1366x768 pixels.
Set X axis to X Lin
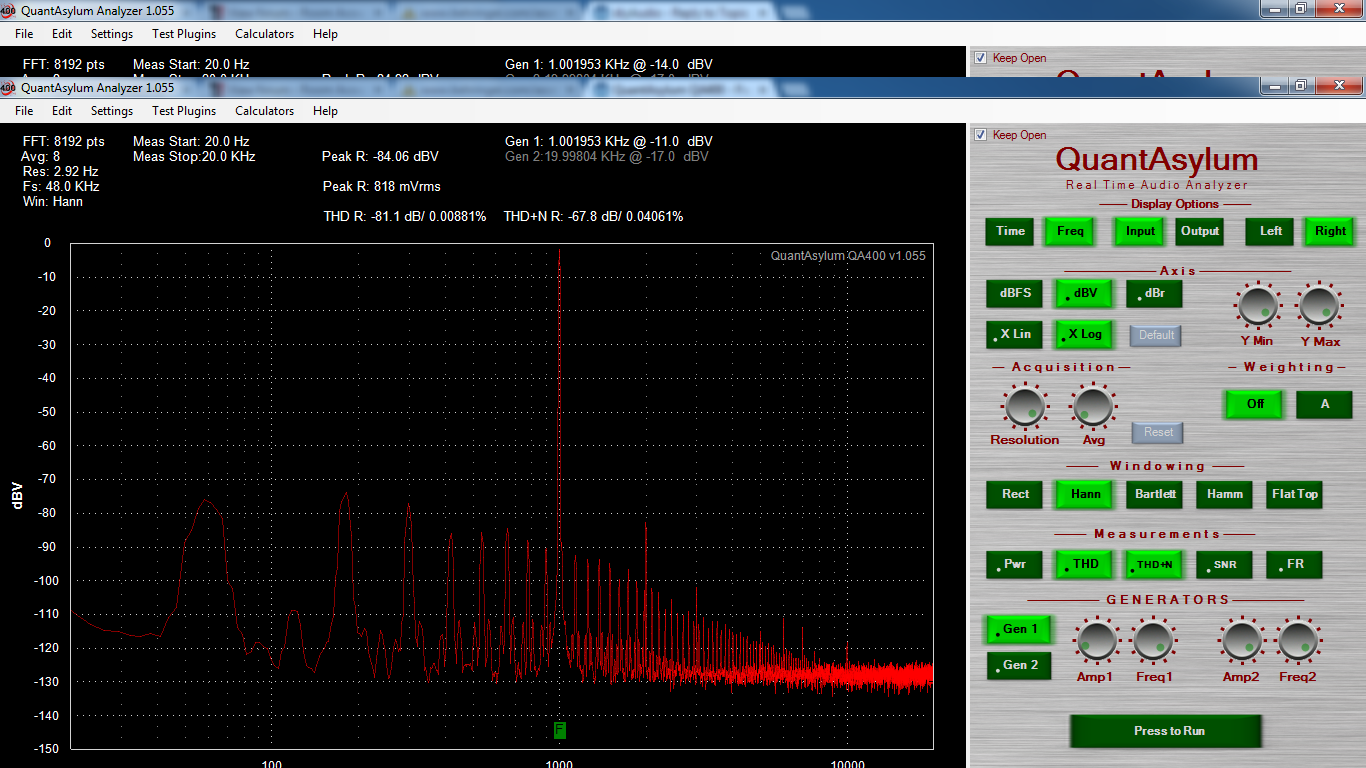point(1015,334)
